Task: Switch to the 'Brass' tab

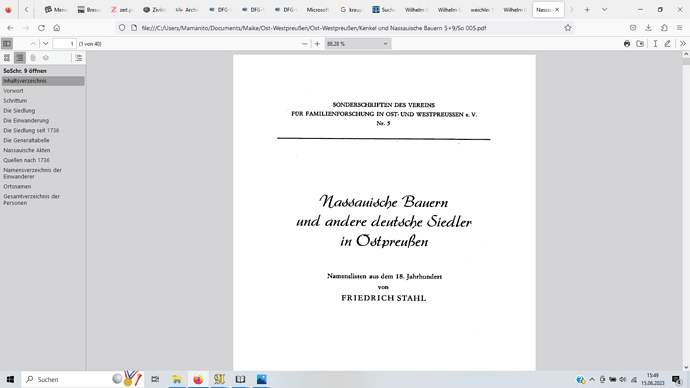Action: click(89, 10)
